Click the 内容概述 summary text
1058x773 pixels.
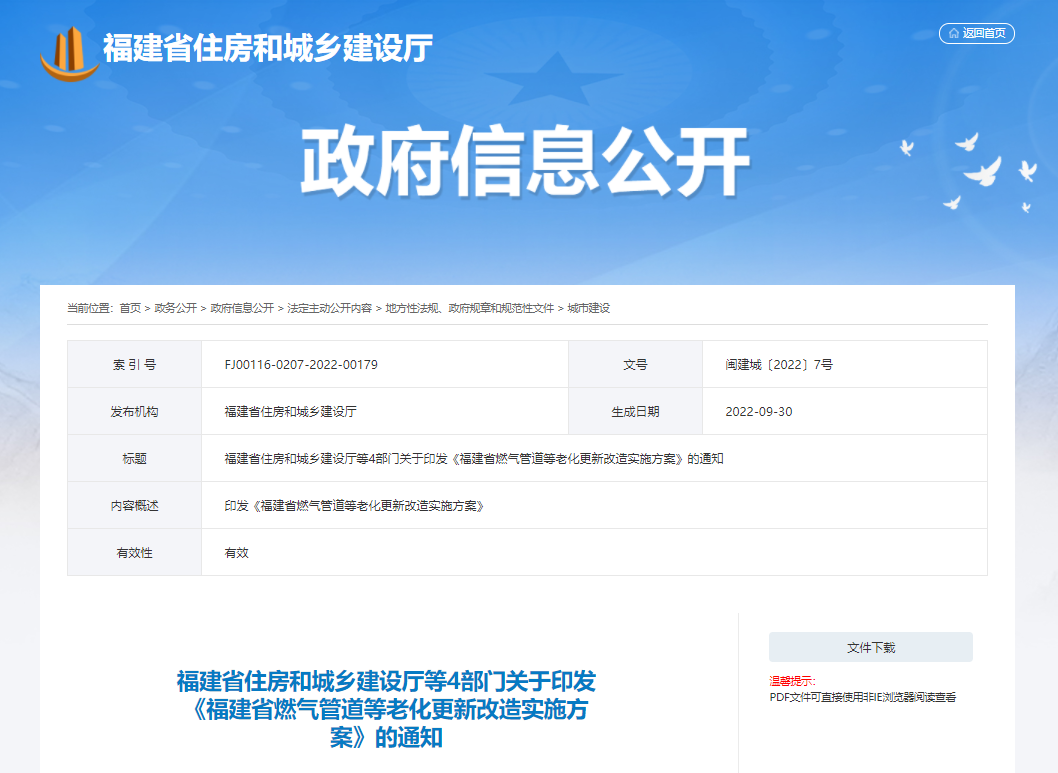coord(355,506)
